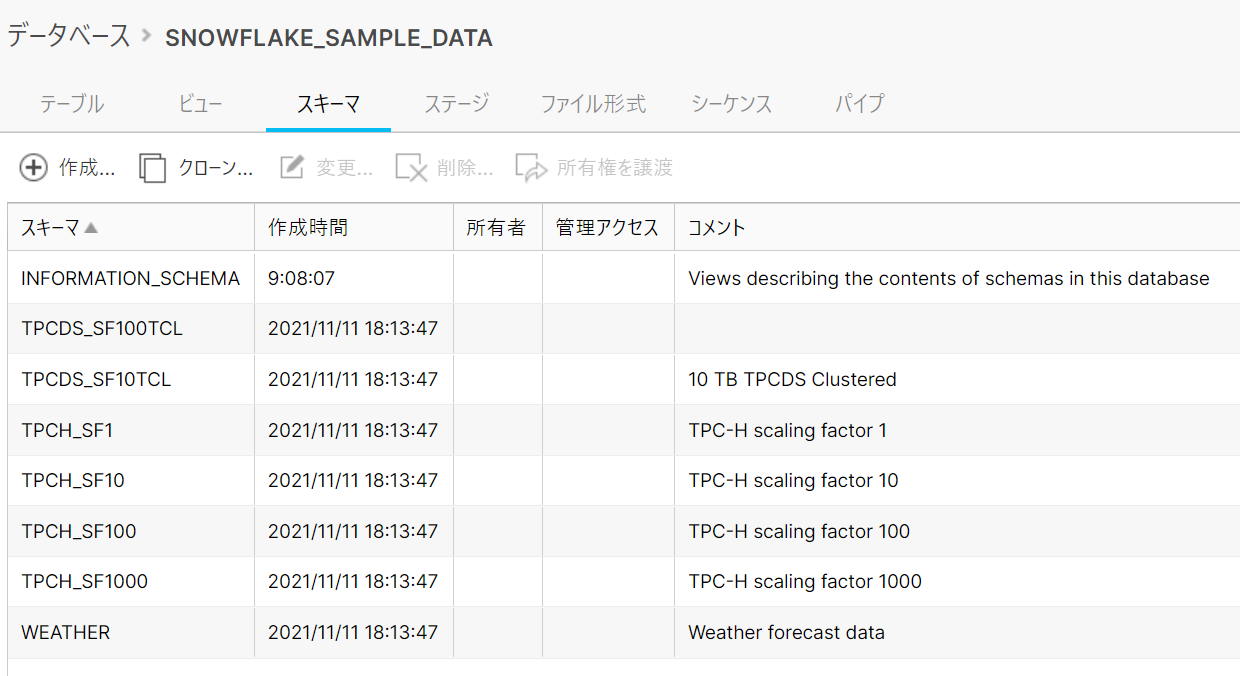Click the 変更 pencil edit icon

click(x=291, y=167)
